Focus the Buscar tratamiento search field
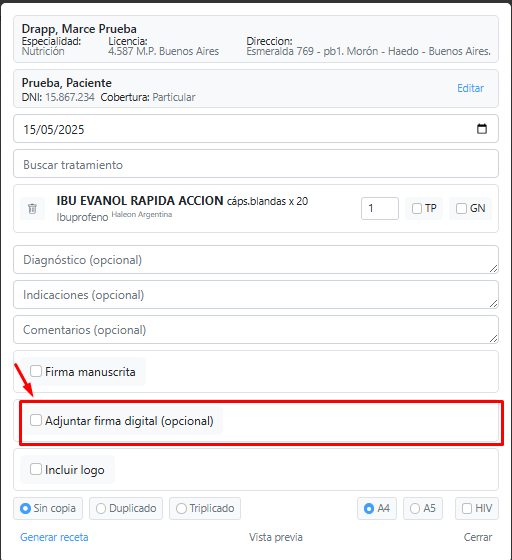Image resolution: width=512 pixels, height=560 pixels. point(256,164)
